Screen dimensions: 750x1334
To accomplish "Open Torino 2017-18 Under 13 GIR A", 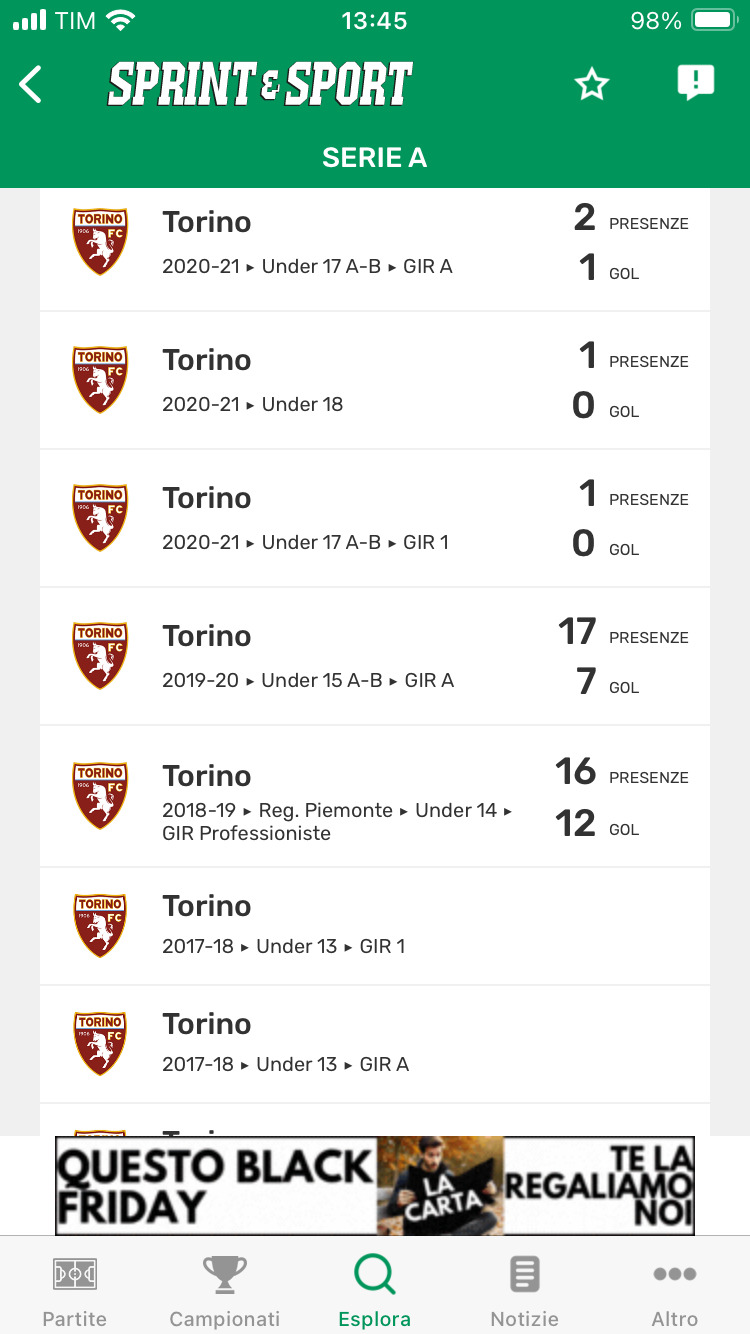I will click(x=375, y=1044).
